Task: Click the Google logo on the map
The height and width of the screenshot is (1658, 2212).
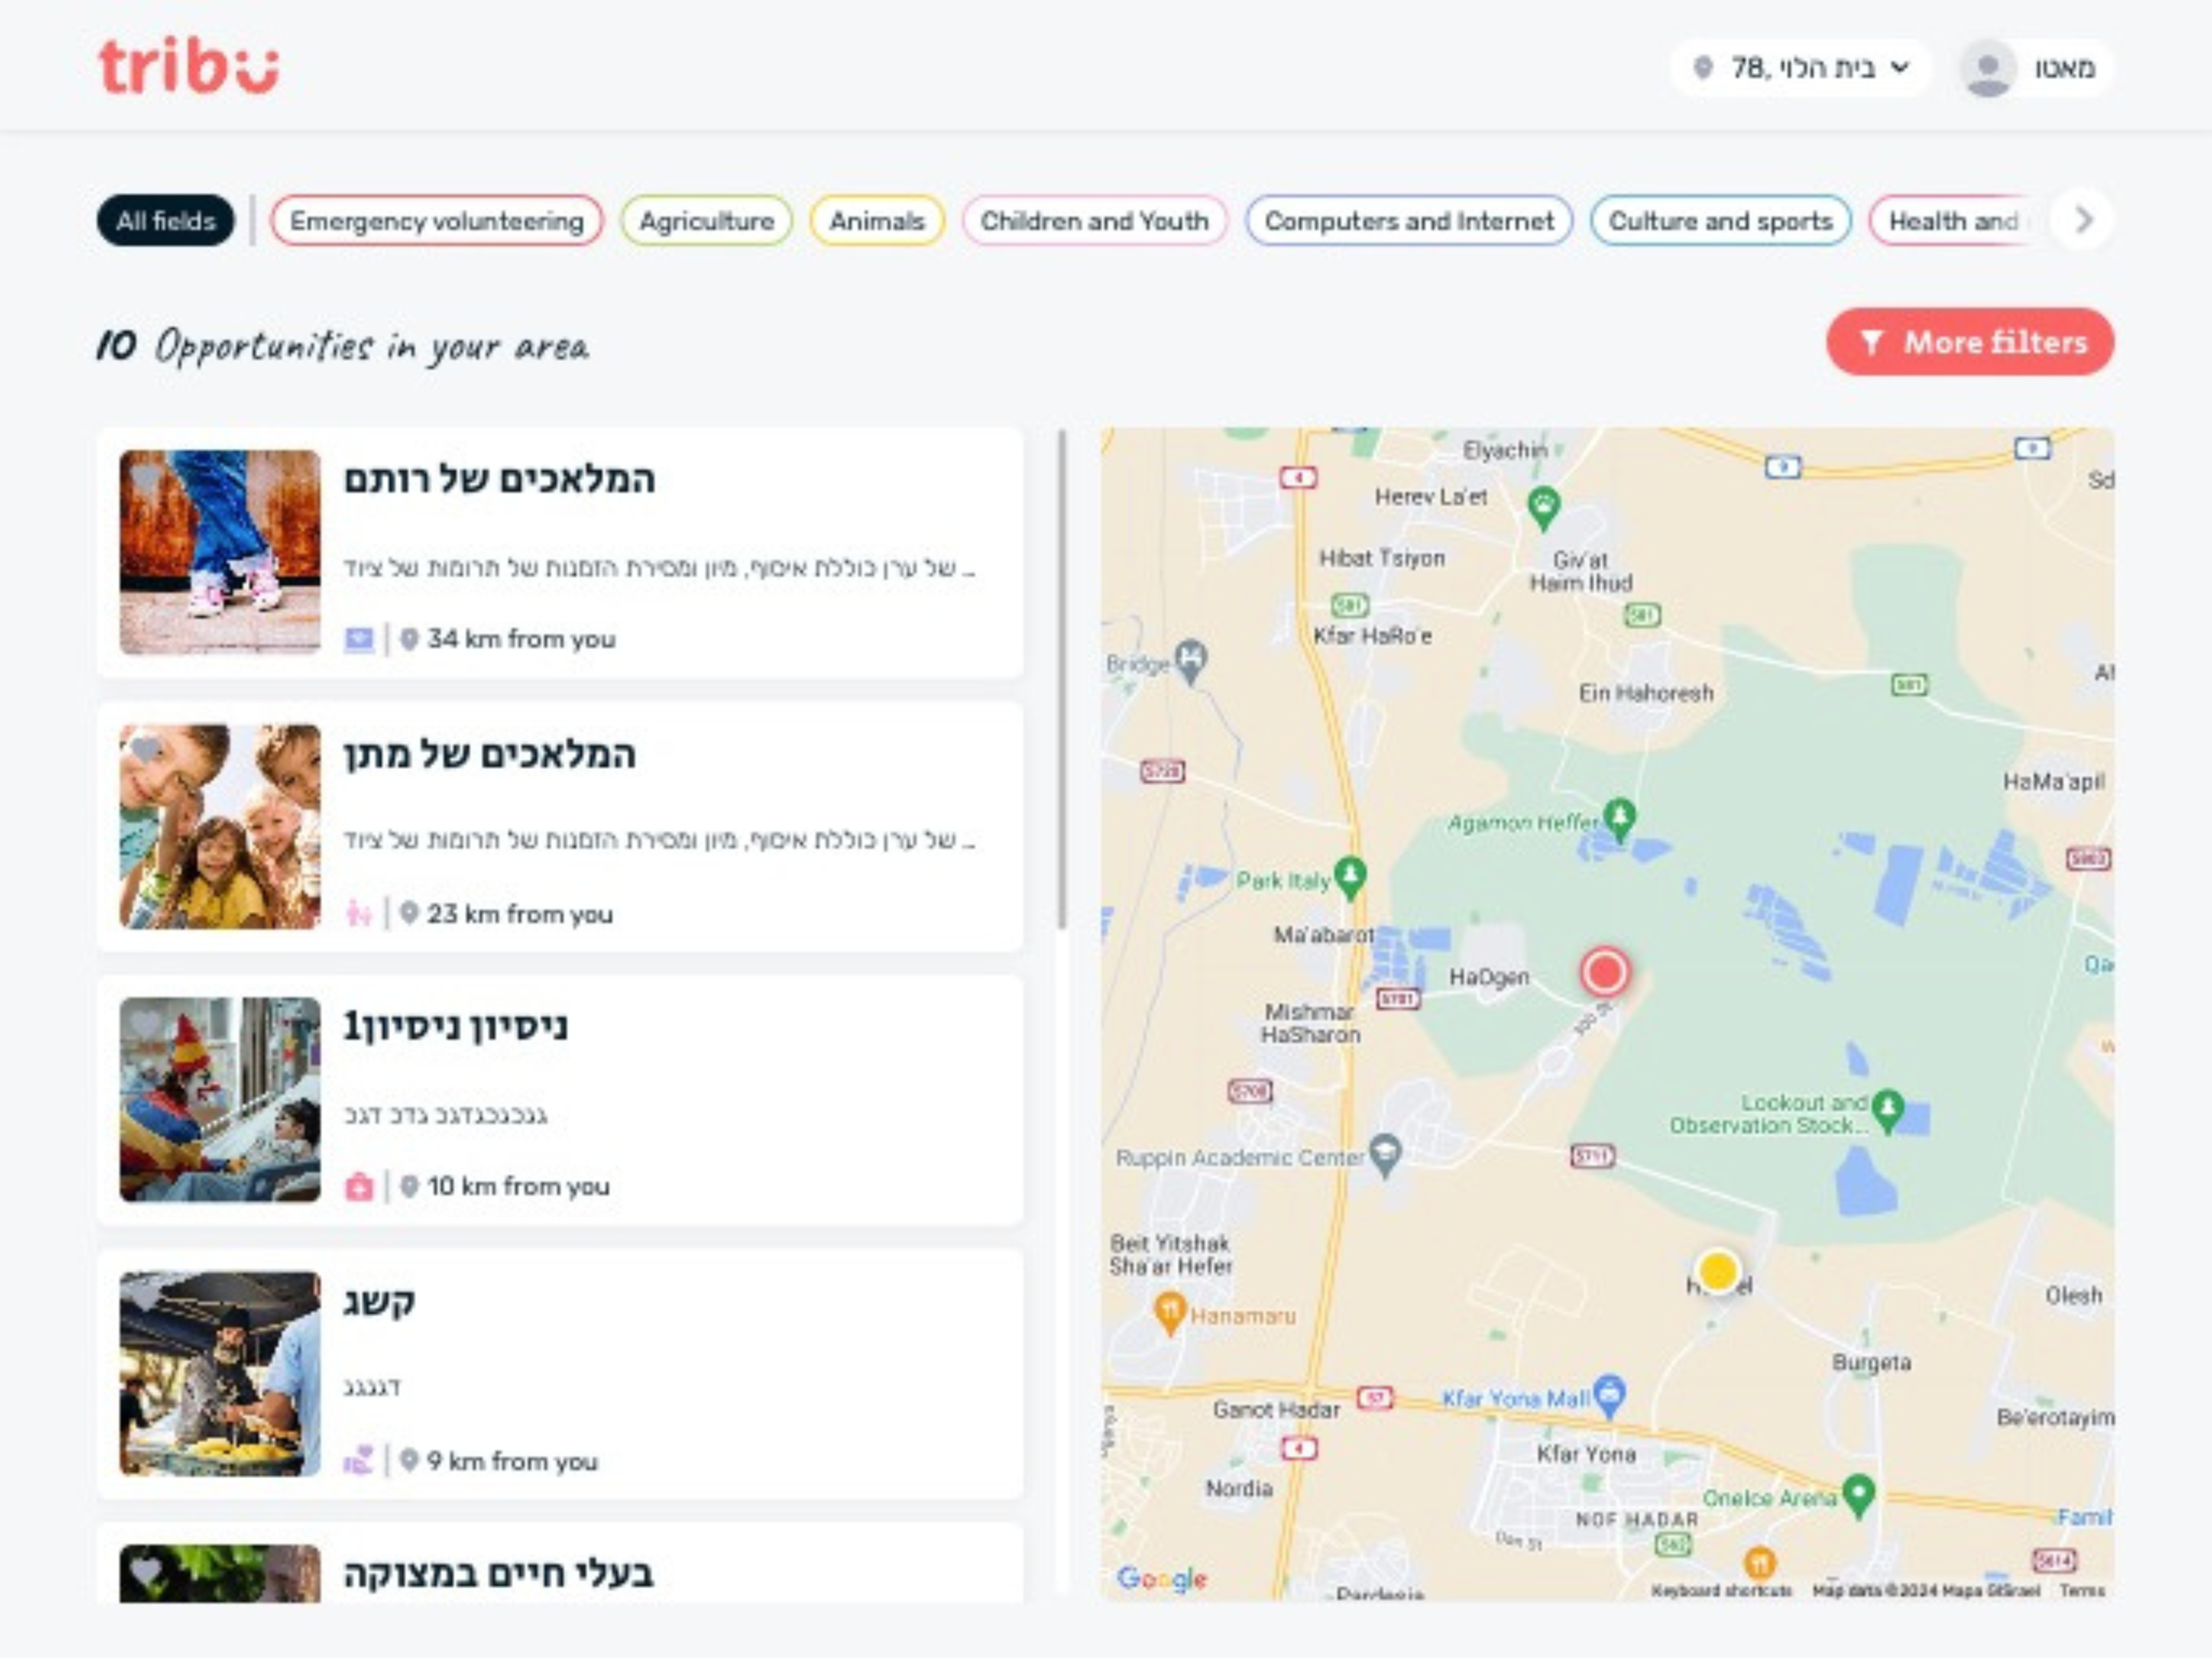Action: click(x=1162, y=1578)
